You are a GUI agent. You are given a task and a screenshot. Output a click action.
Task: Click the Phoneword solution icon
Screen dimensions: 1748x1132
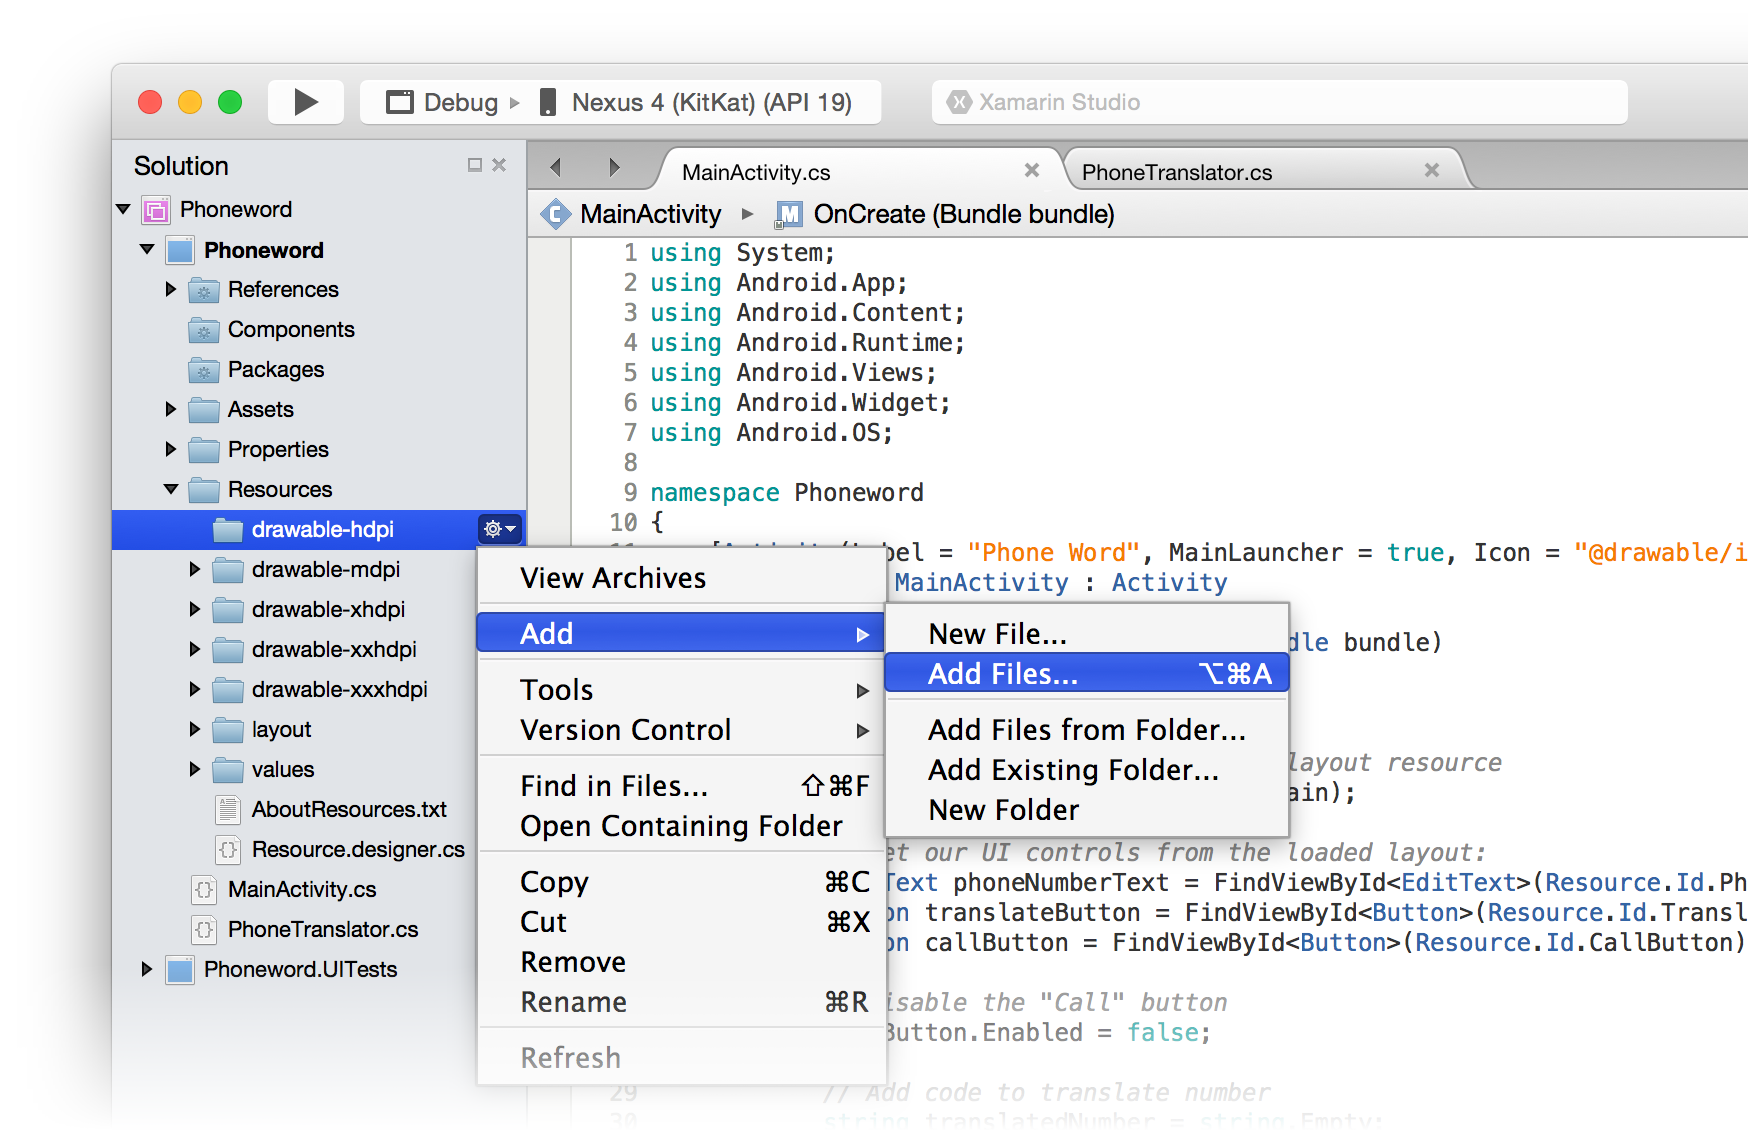[x=156, y=210]
